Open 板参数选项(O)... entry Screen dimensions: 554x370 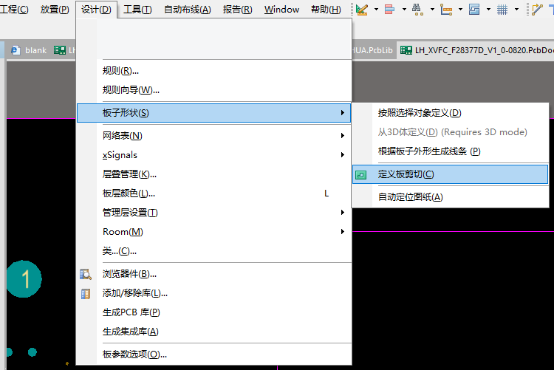[x=214, y=354]
